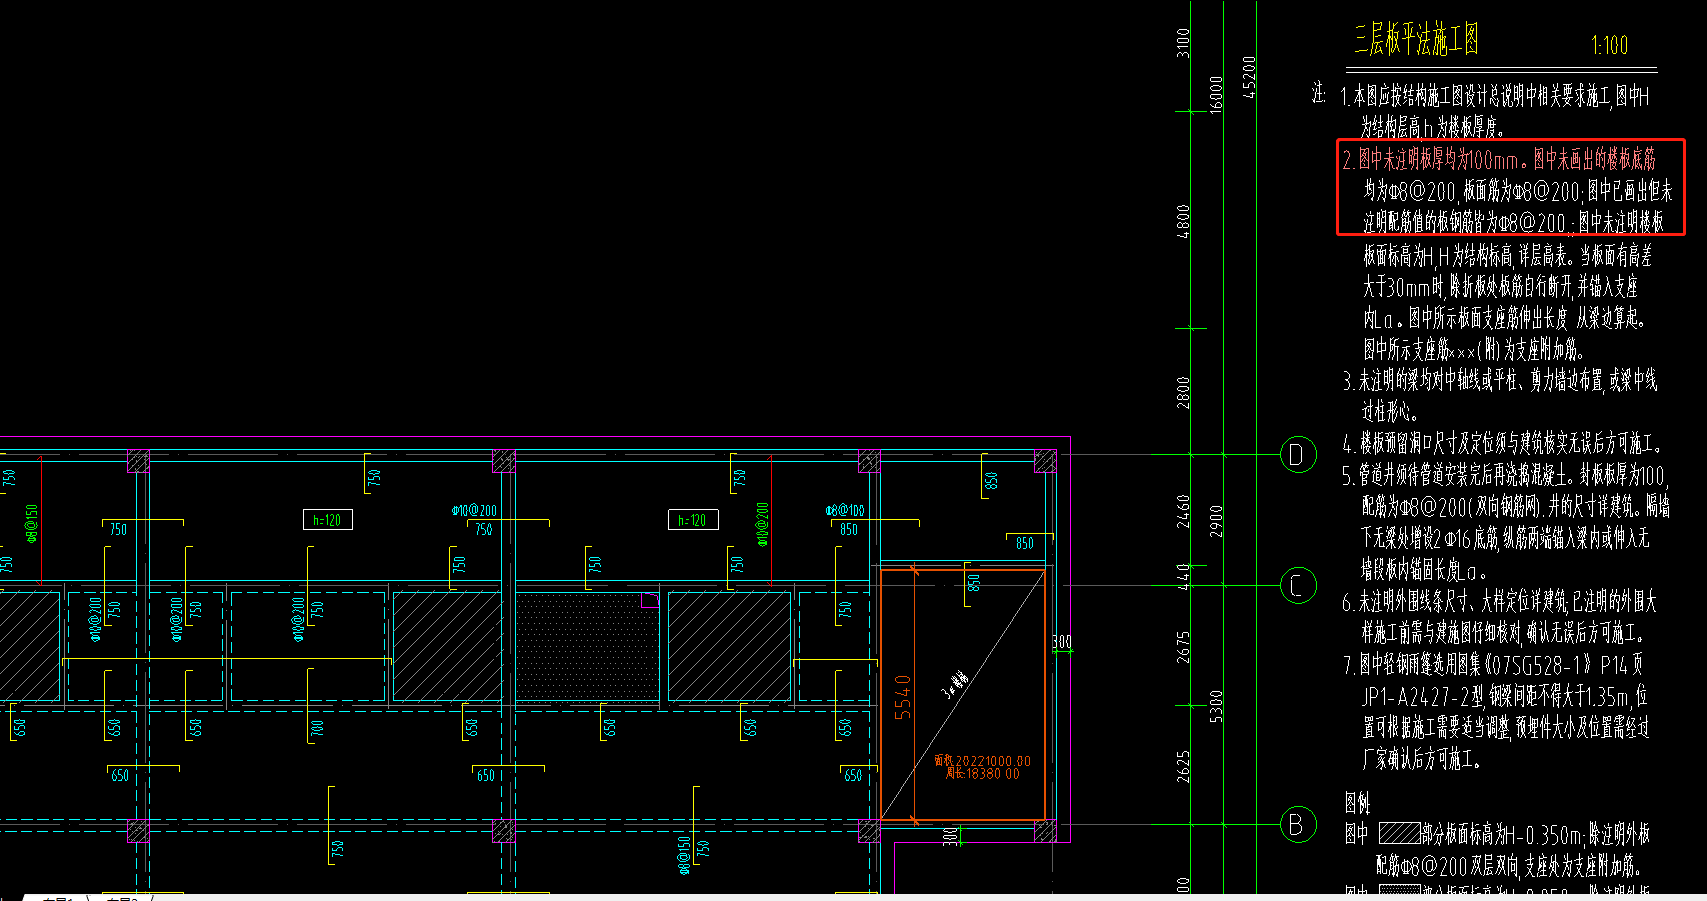Click the orange 5540 dimension text

tap(903, 697)
